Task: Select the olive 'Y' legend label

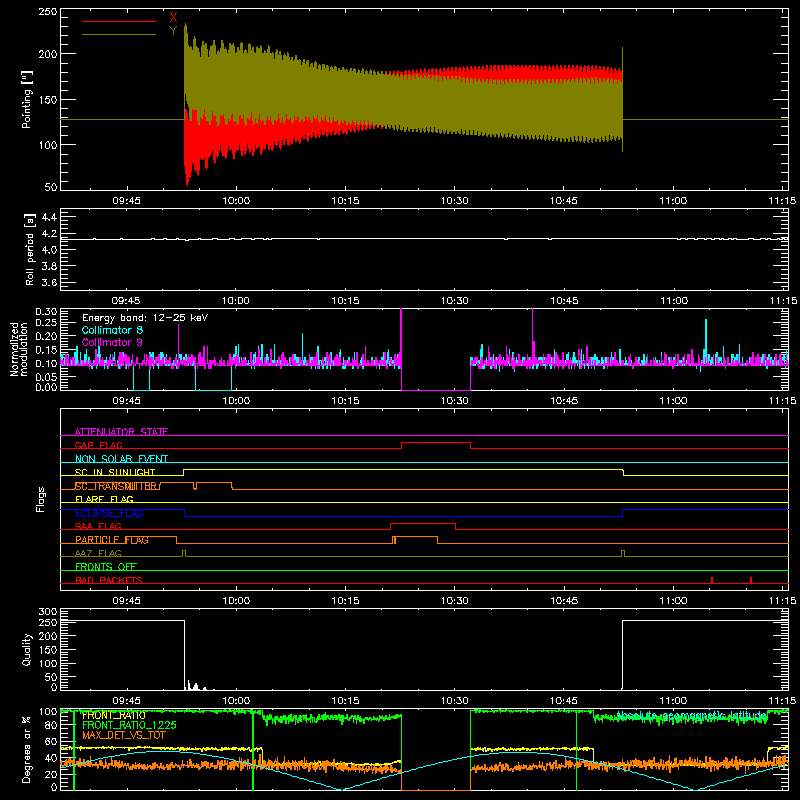Action: pos(173,31)
